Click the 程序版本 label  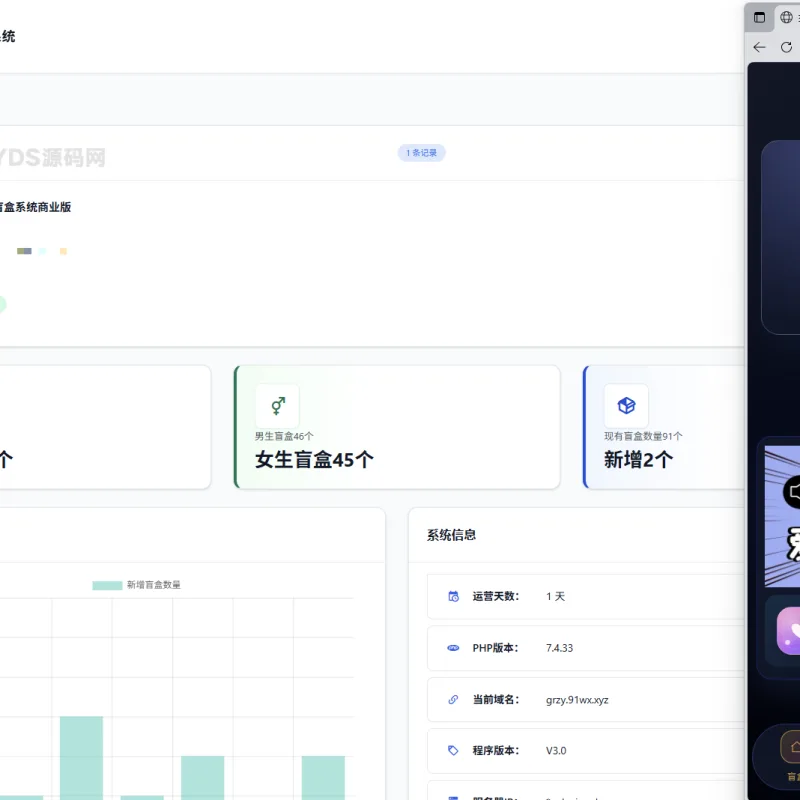click(495, 751)
